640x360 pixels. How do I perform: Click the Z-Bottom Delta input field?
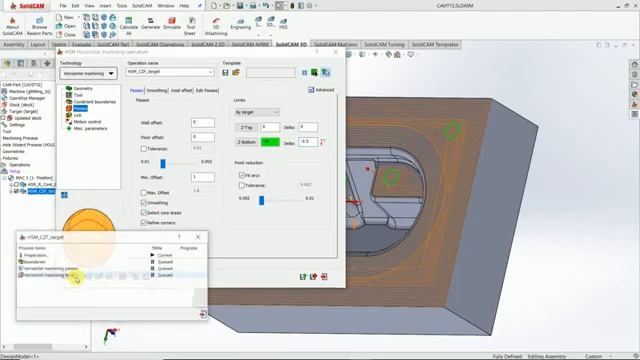click(308, 142)
